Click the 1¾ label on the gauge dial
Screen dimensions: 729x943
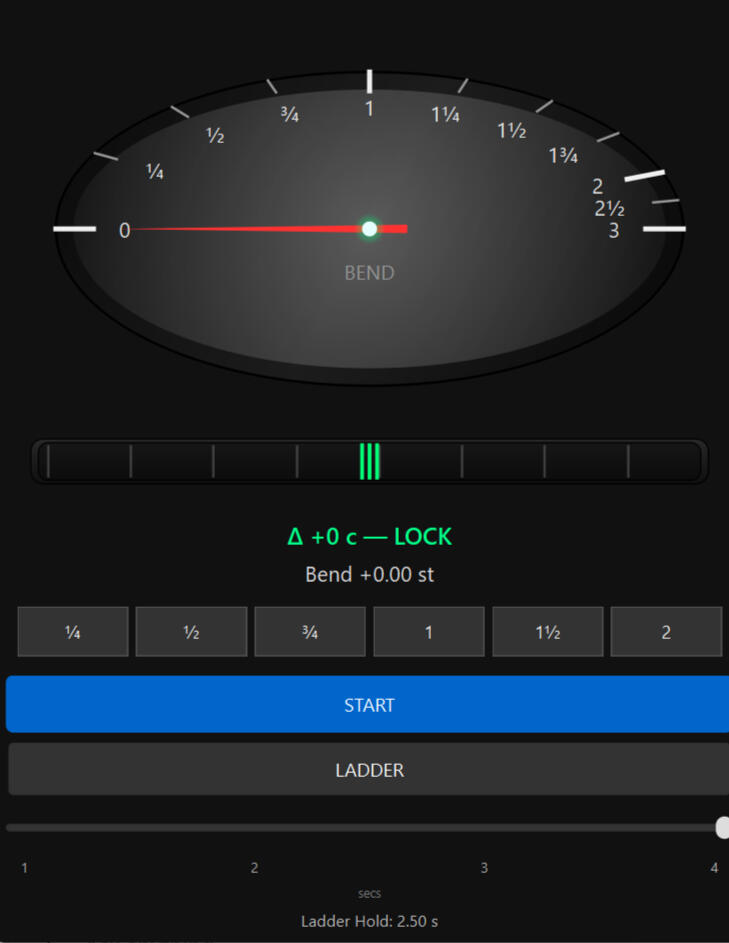[x=563, y=156]
